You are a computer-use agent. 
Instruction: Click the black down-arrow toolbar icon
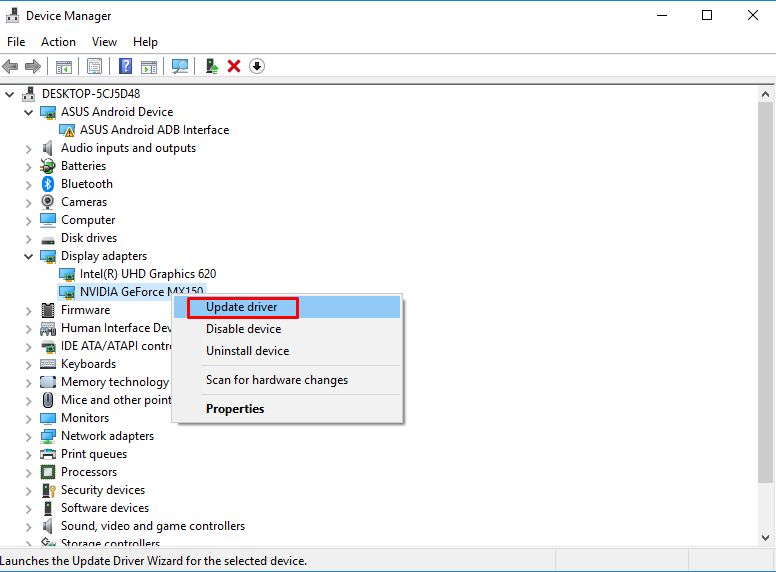tap(257, 66)
